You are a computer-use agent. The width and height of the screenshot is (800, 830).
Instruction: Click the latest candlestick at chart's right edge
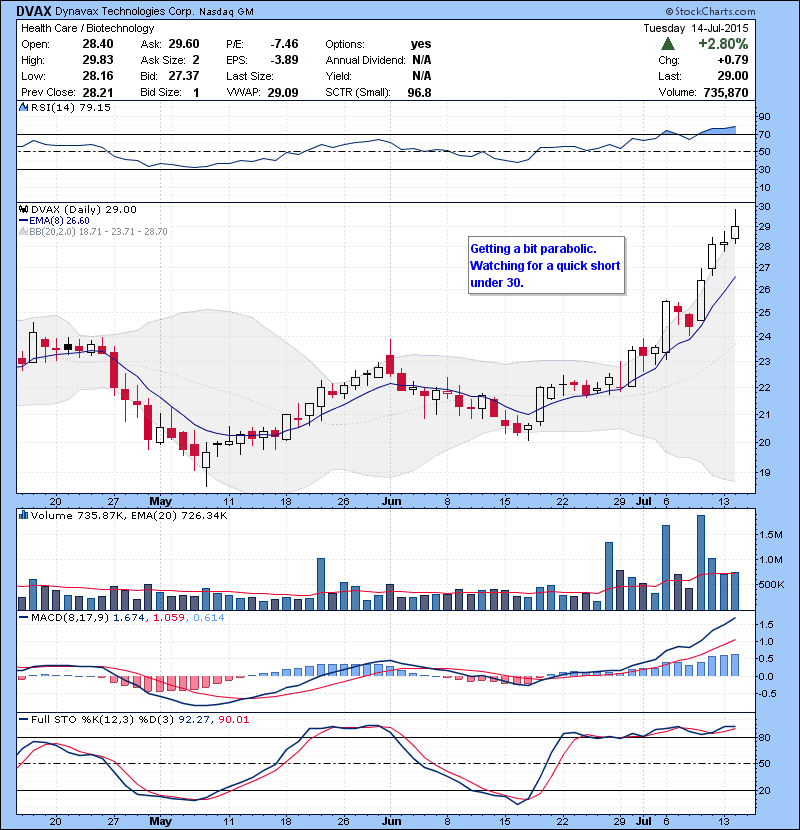pos(735,228)
